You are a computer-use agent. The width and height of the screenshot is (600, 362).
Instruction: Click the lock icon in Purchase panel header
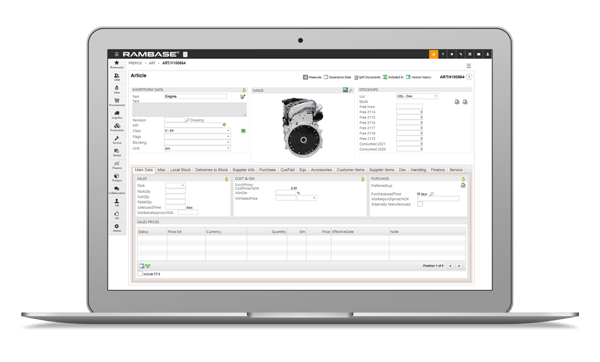pyautogui.click(x=463, y=179)
